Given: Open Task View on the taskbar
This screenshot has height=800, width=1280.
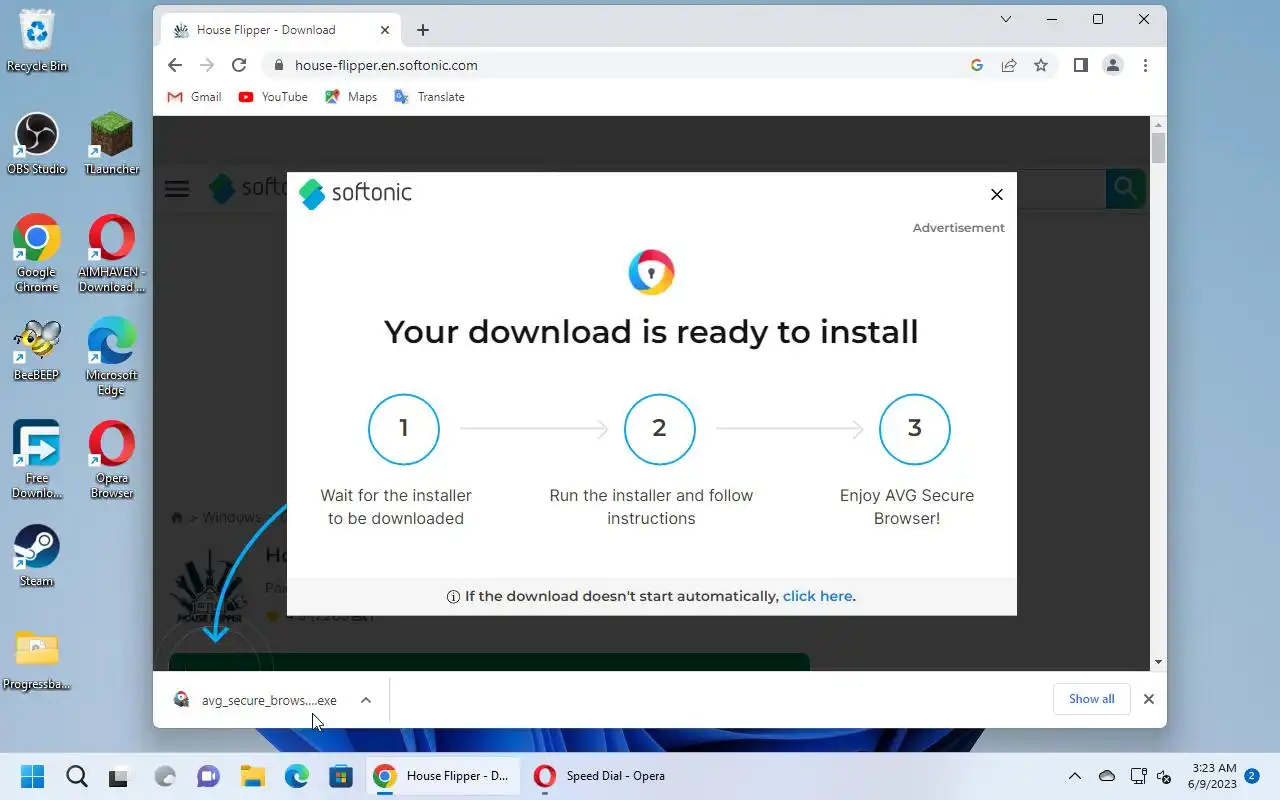Looking at the screenshot, I should tap(119, 776).
